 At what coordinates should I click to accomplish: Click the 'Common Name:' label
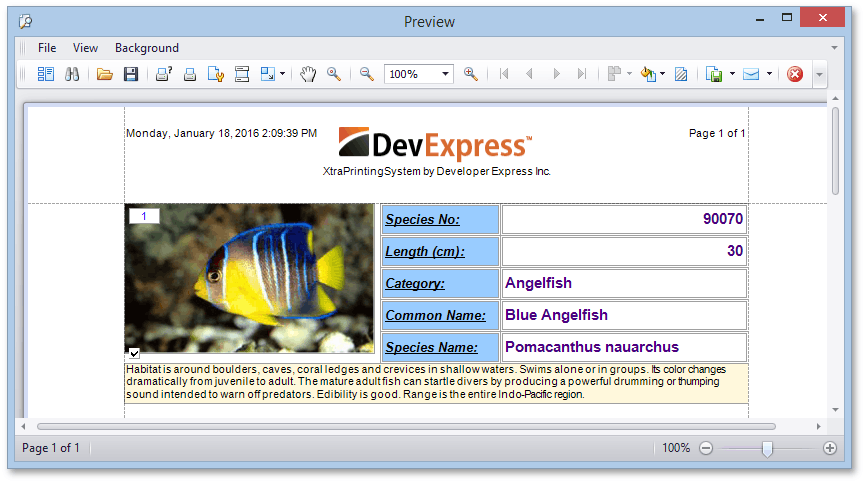pos(435,315)
